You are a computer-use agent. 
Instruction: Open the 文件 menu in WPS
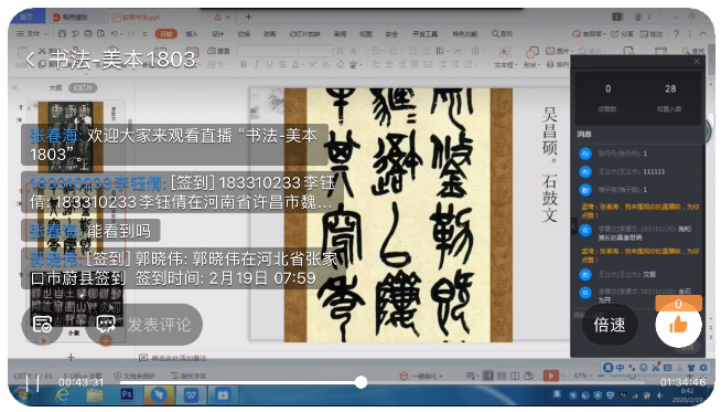[x=33, y=34]
